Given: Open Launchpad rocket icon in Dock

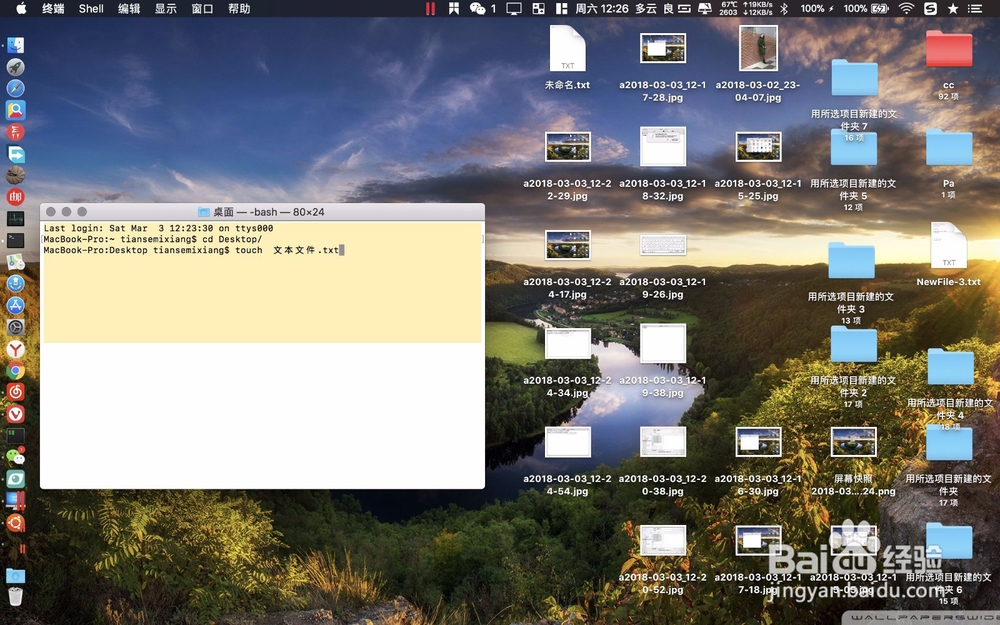Looking at the screenshot, I should (15, 66).
